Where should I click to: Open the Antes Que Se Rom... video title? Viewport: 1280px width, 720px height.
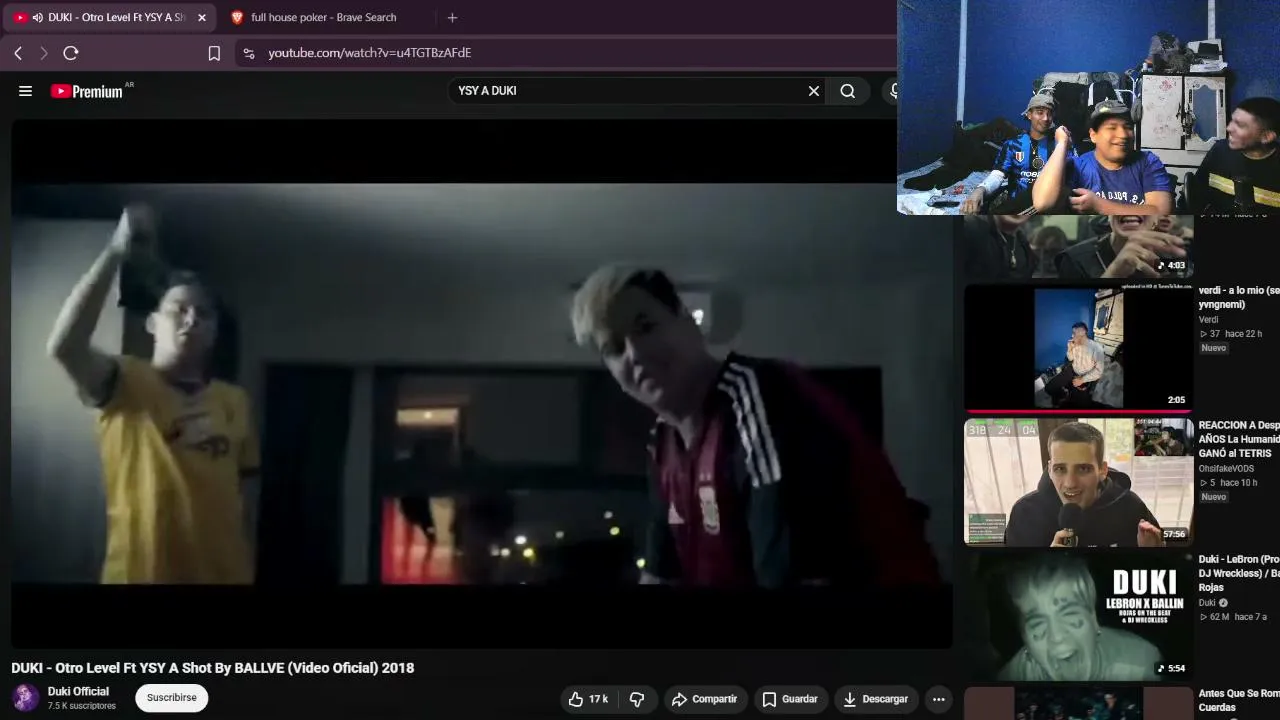click(1239, 700)
